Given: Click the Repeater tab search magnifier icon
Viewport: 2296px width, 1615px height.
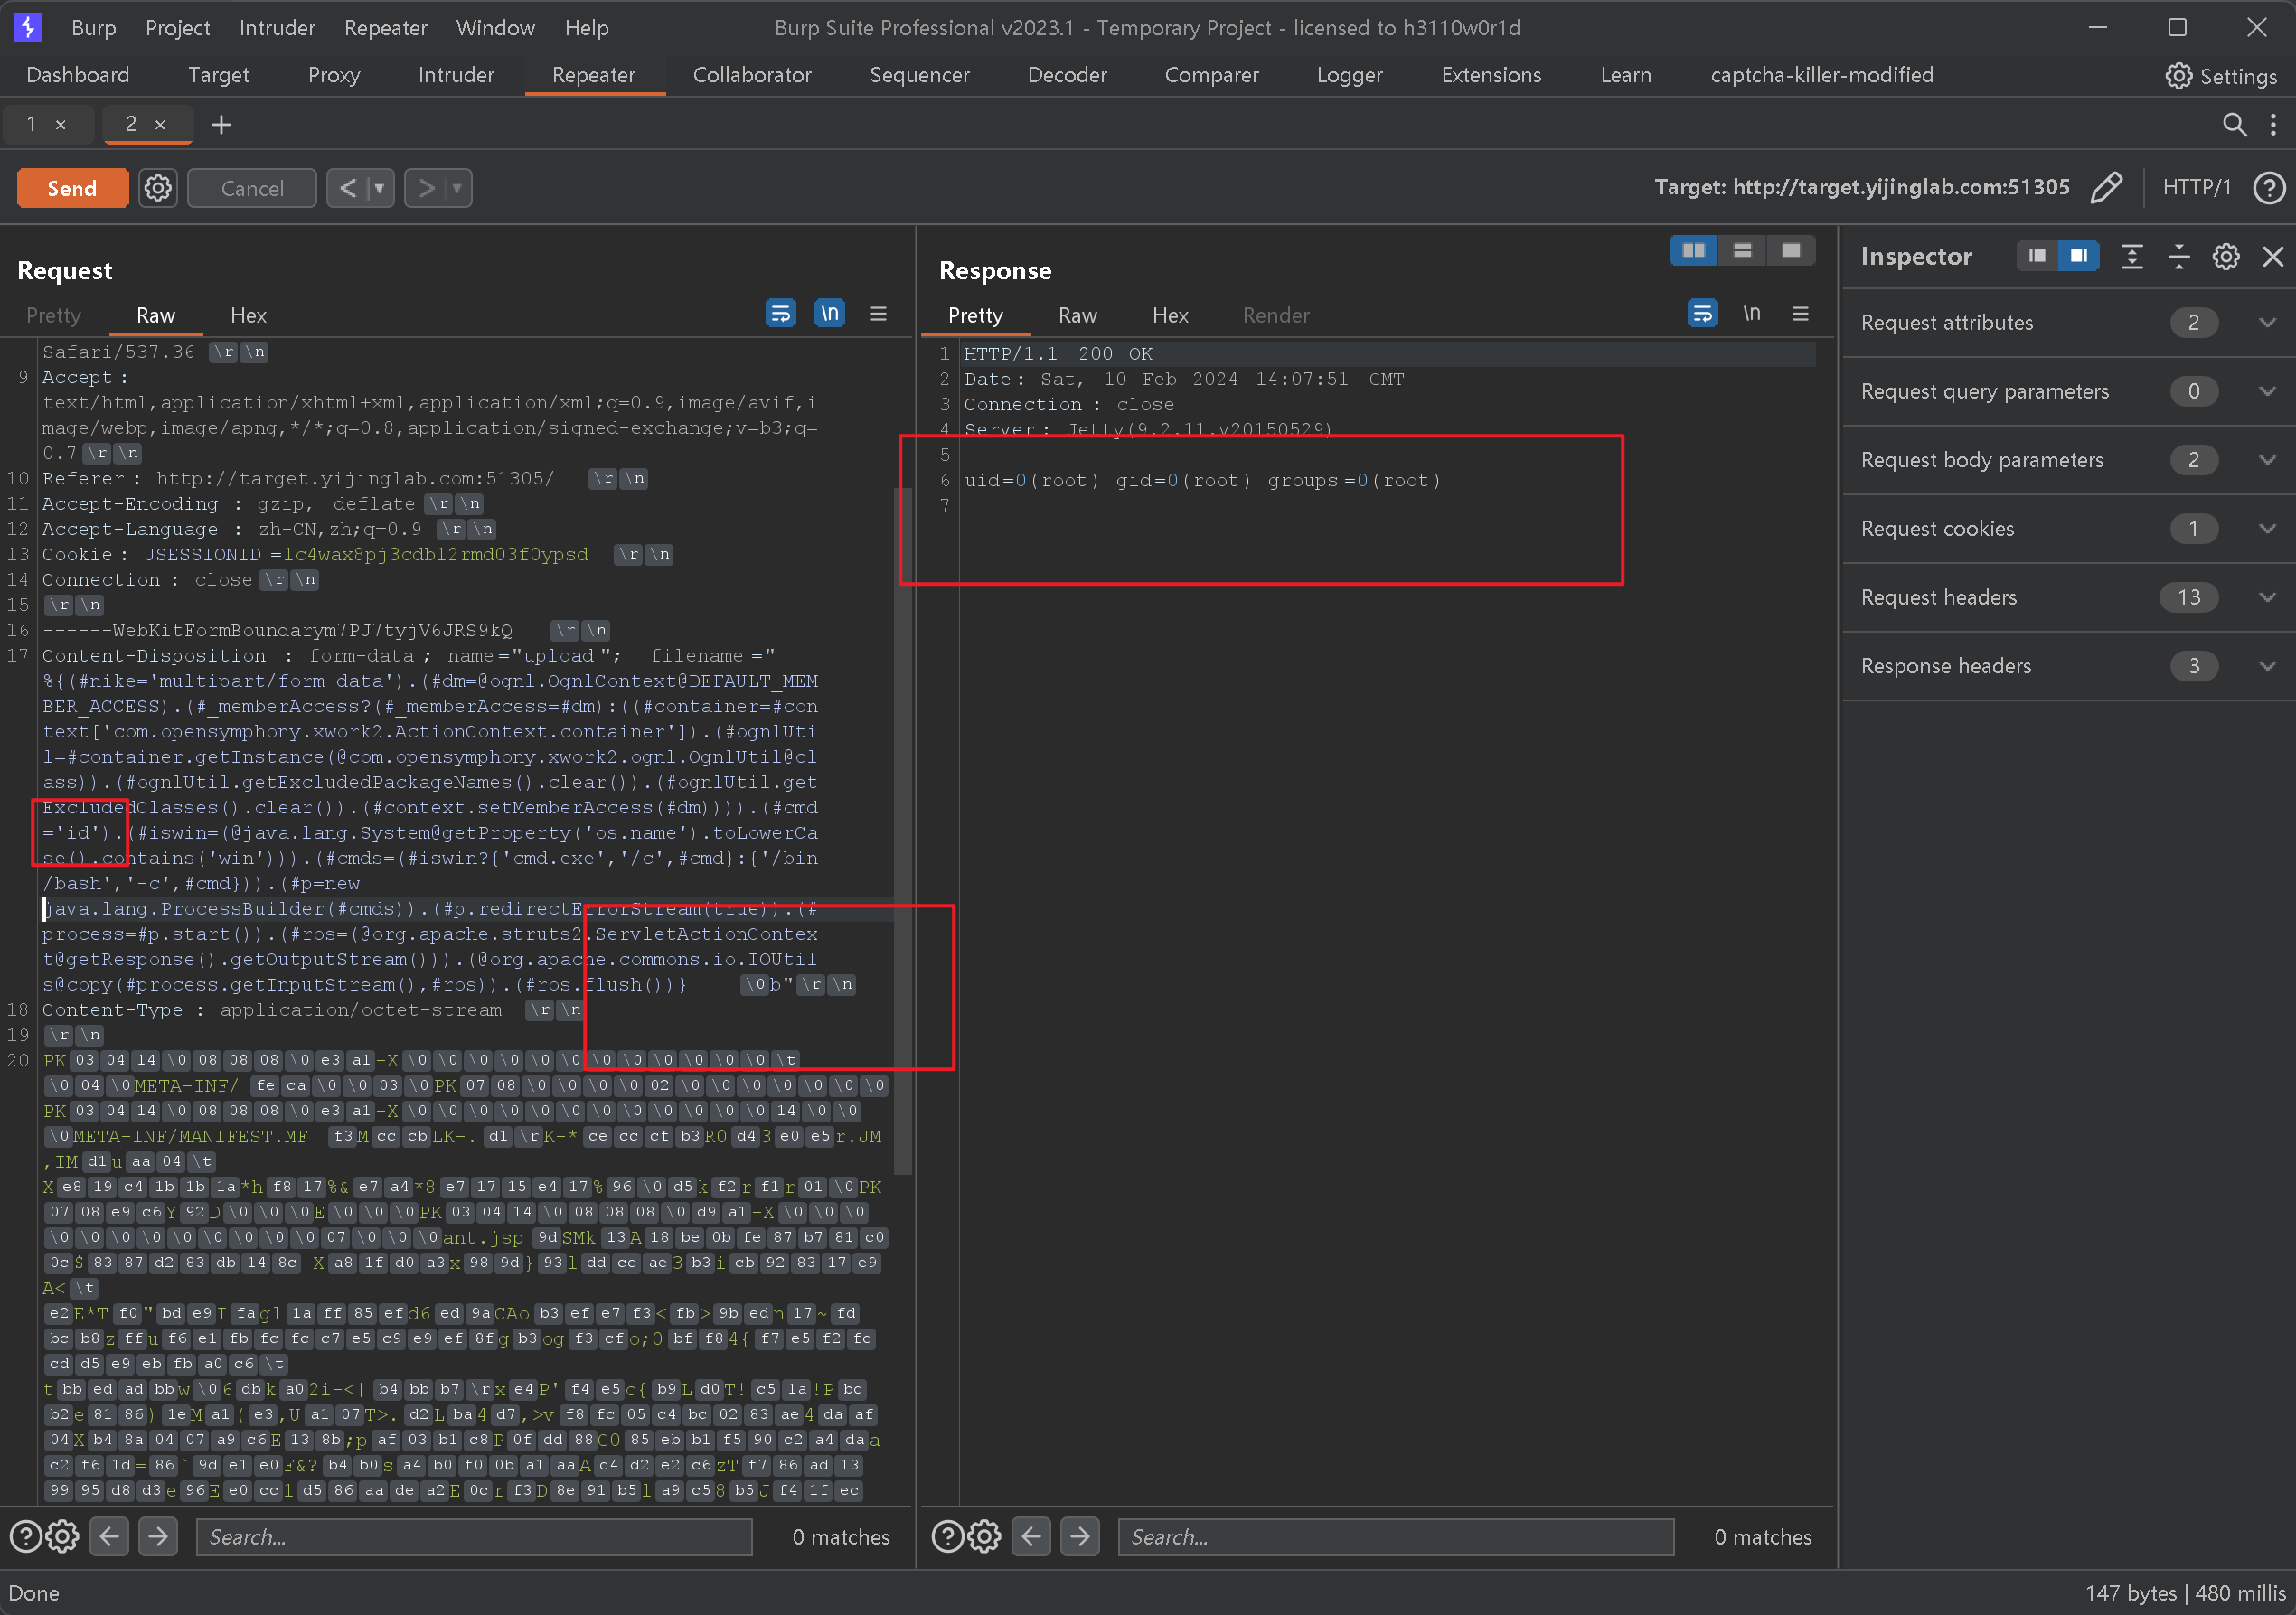Looking at the screenshot, I should (x=2233, y=124).
